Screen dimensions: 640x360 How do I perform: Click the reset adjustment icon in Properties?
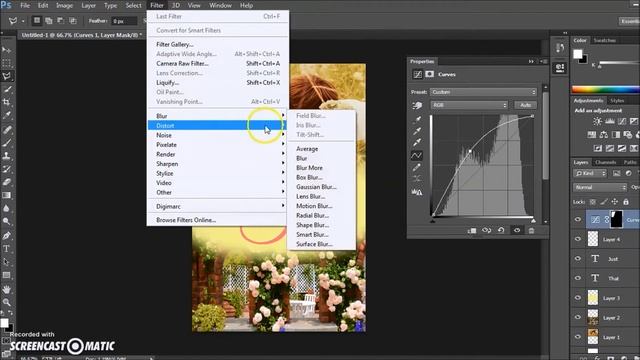click(501, 231)
